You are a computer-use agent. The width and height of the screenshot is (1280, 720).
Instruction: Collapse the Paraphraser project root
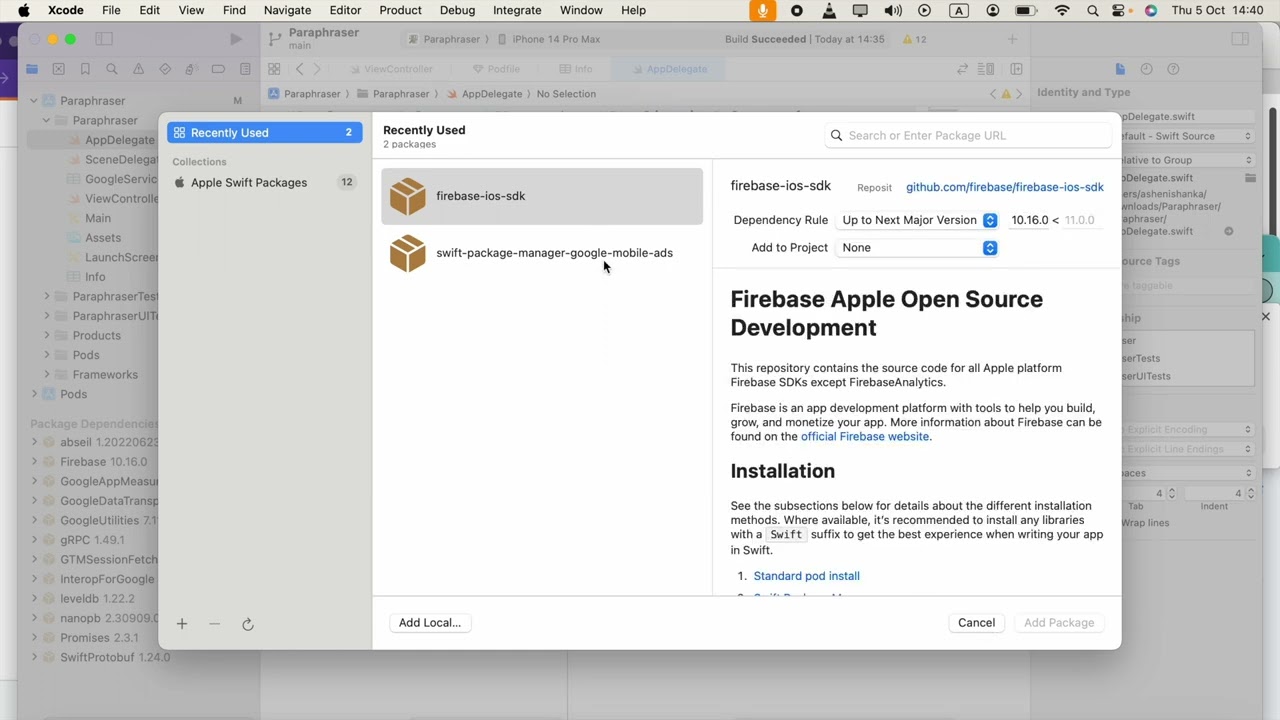34,101
